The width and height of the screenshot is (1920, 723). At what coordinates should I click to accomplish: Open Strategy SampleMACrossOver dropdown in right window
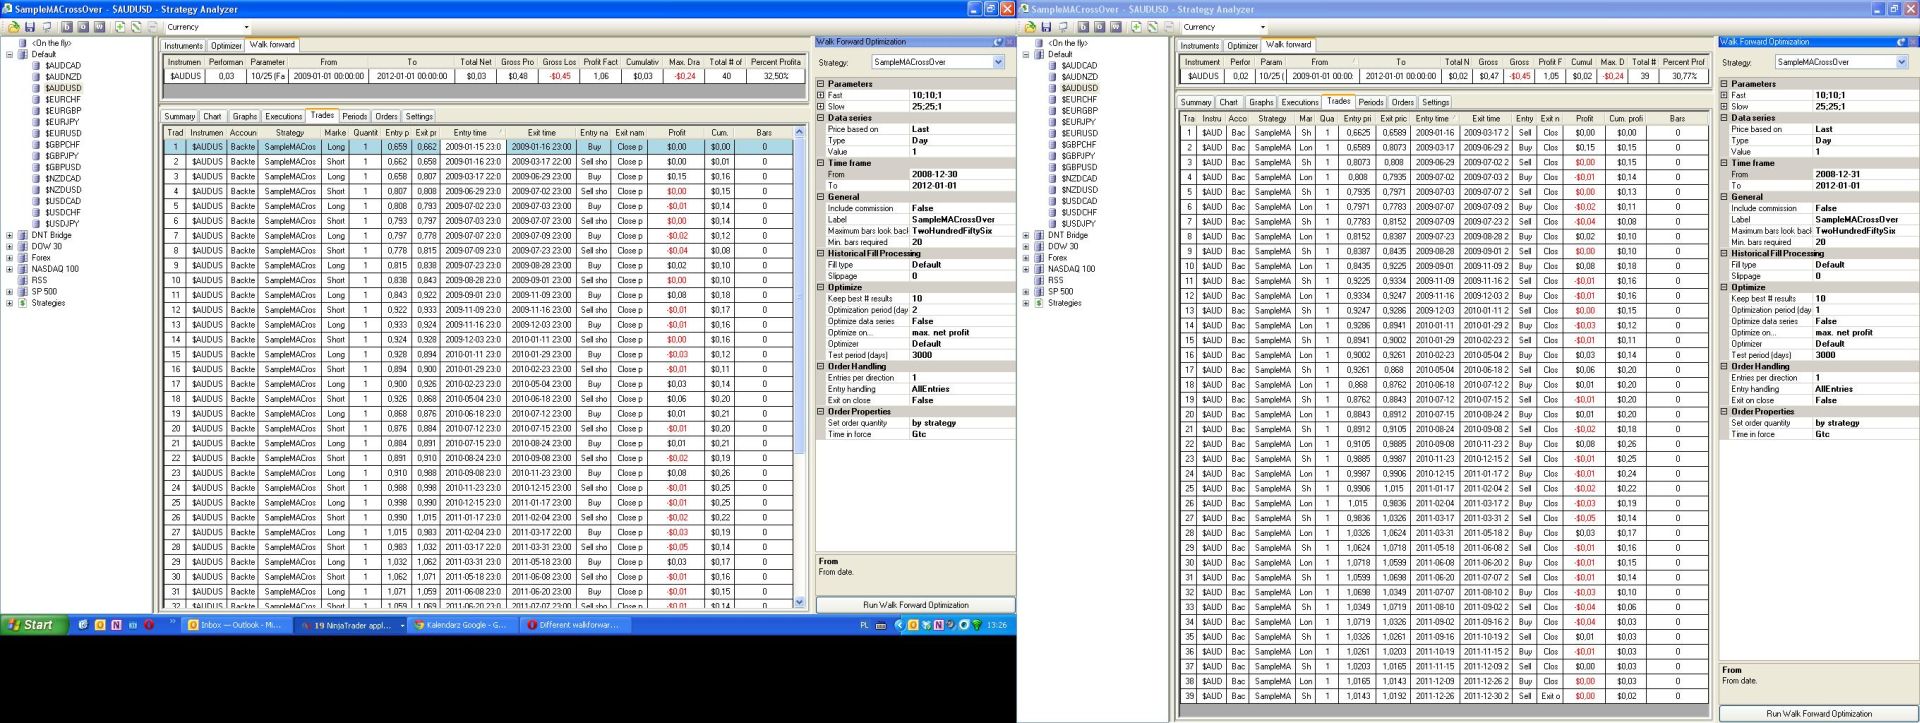[x=1901, y=62]
